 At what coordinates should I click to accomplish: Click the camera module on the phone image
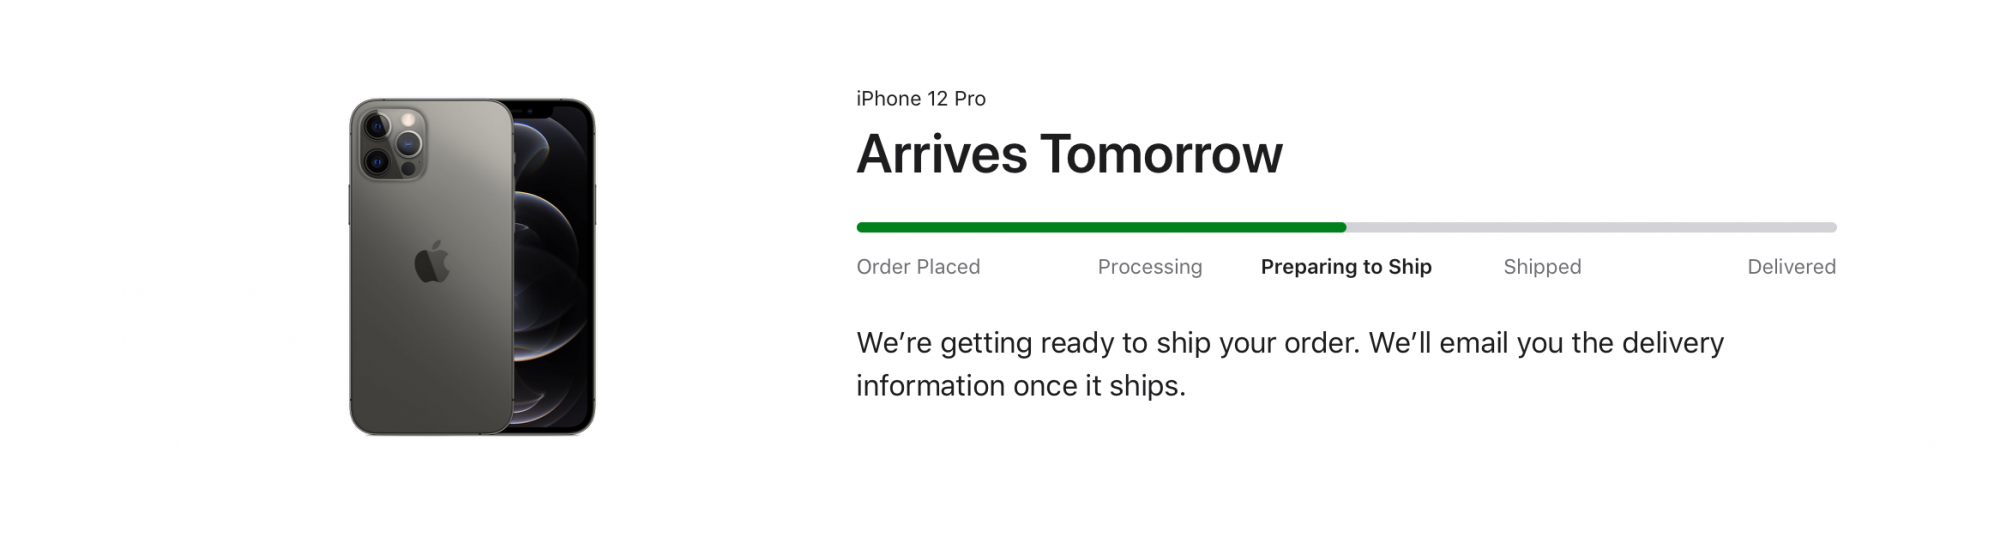pos(392,141)
